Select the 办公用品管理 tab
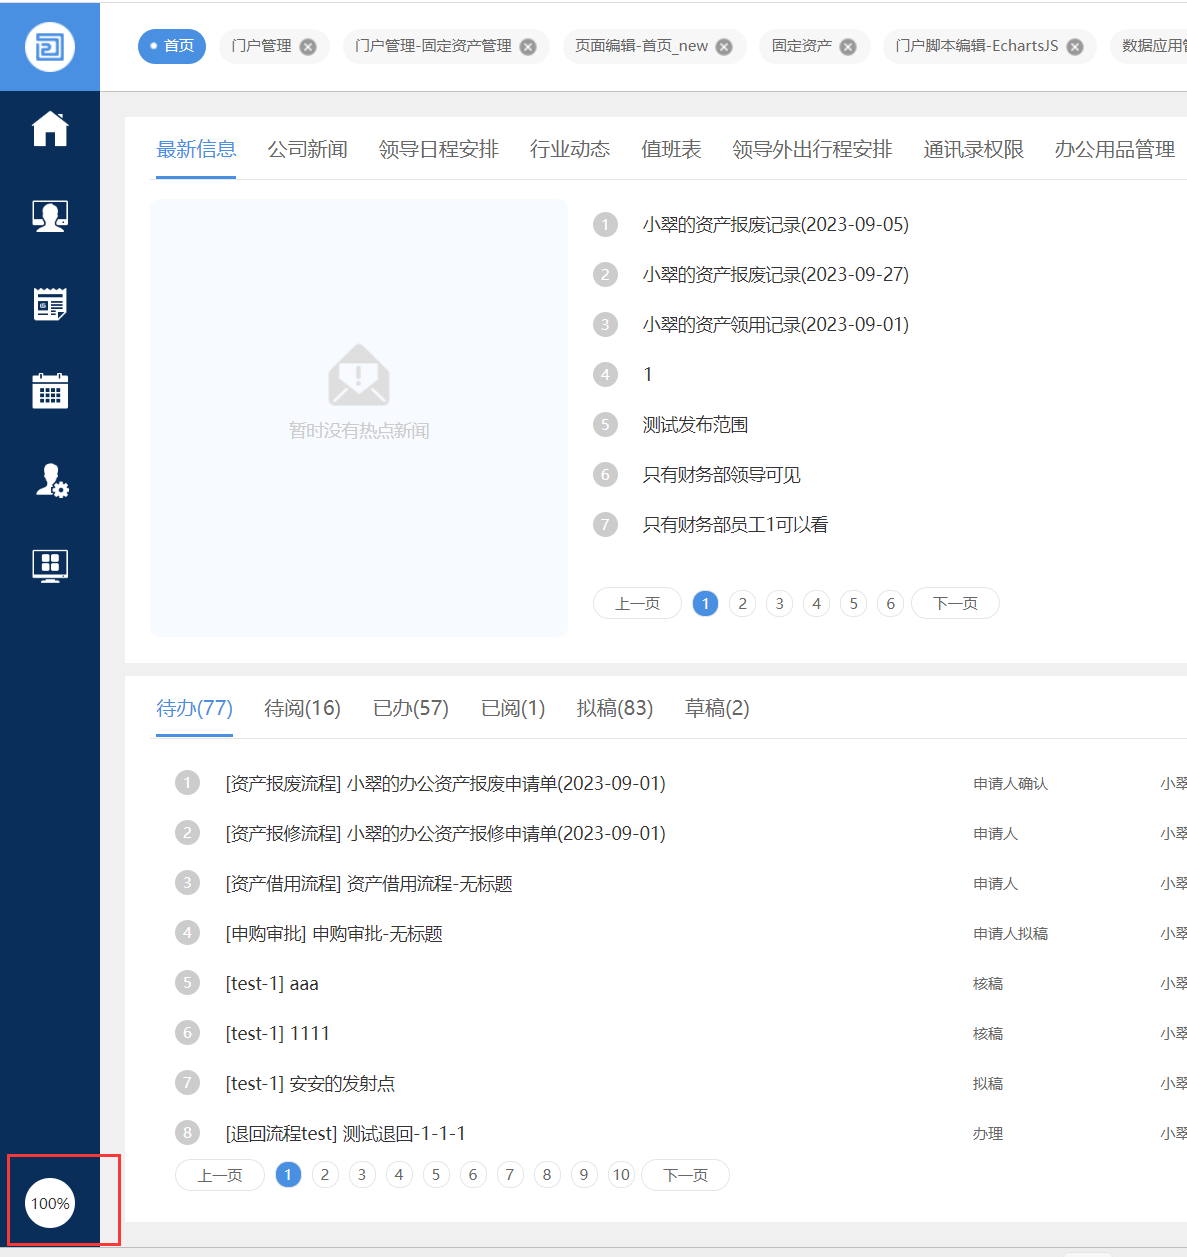Viewport: 1187px width, 1257px height. tap(1115, 149)
